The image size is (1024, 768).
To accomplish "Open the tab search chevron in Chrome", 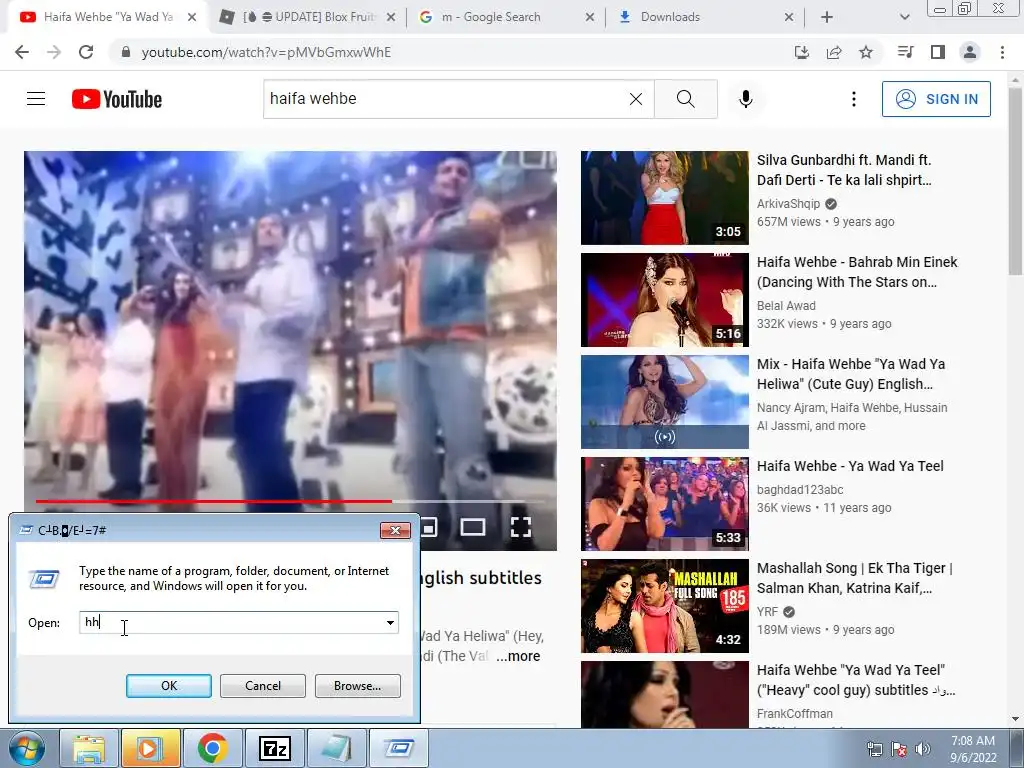I will (x=904, y=17).
